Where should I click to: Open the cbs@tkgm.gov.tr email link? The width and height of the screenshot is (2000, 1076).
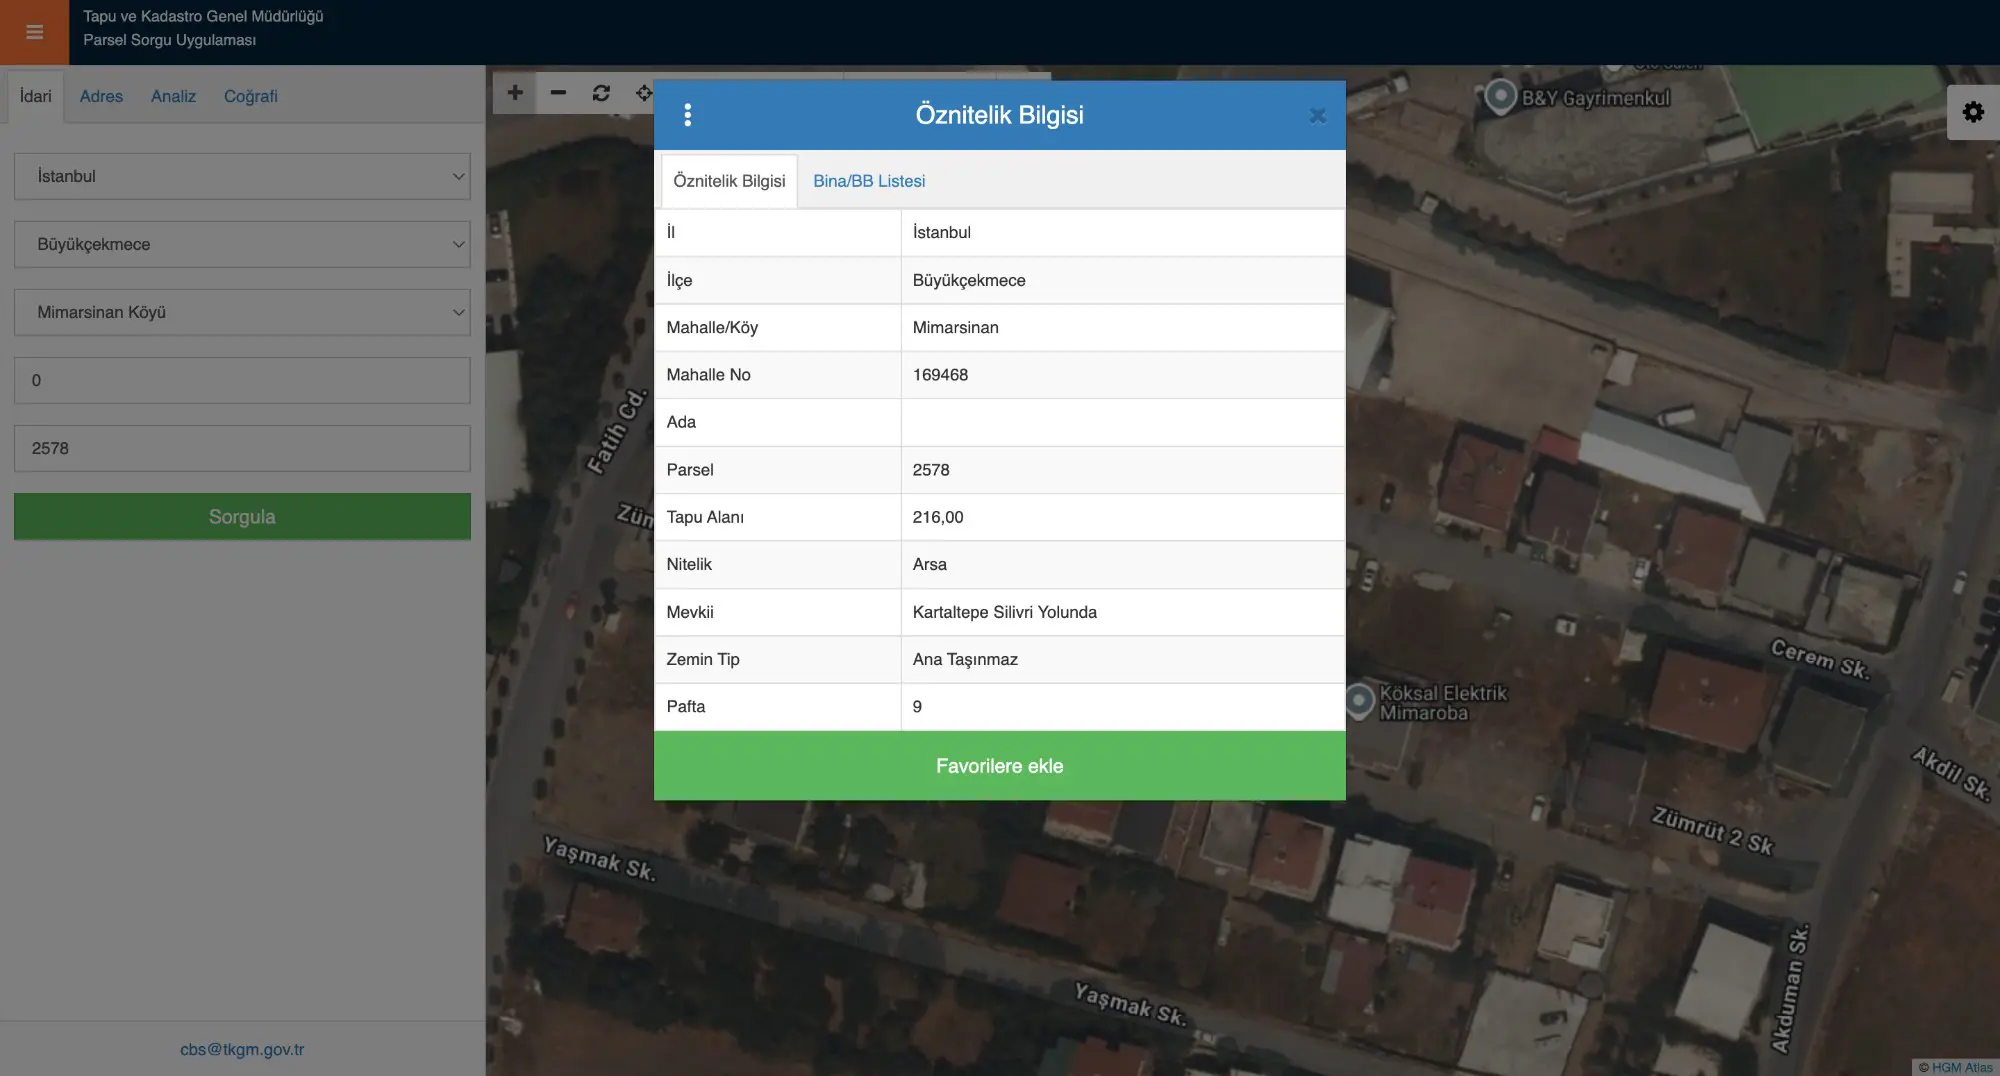[x=242, y=1049]
